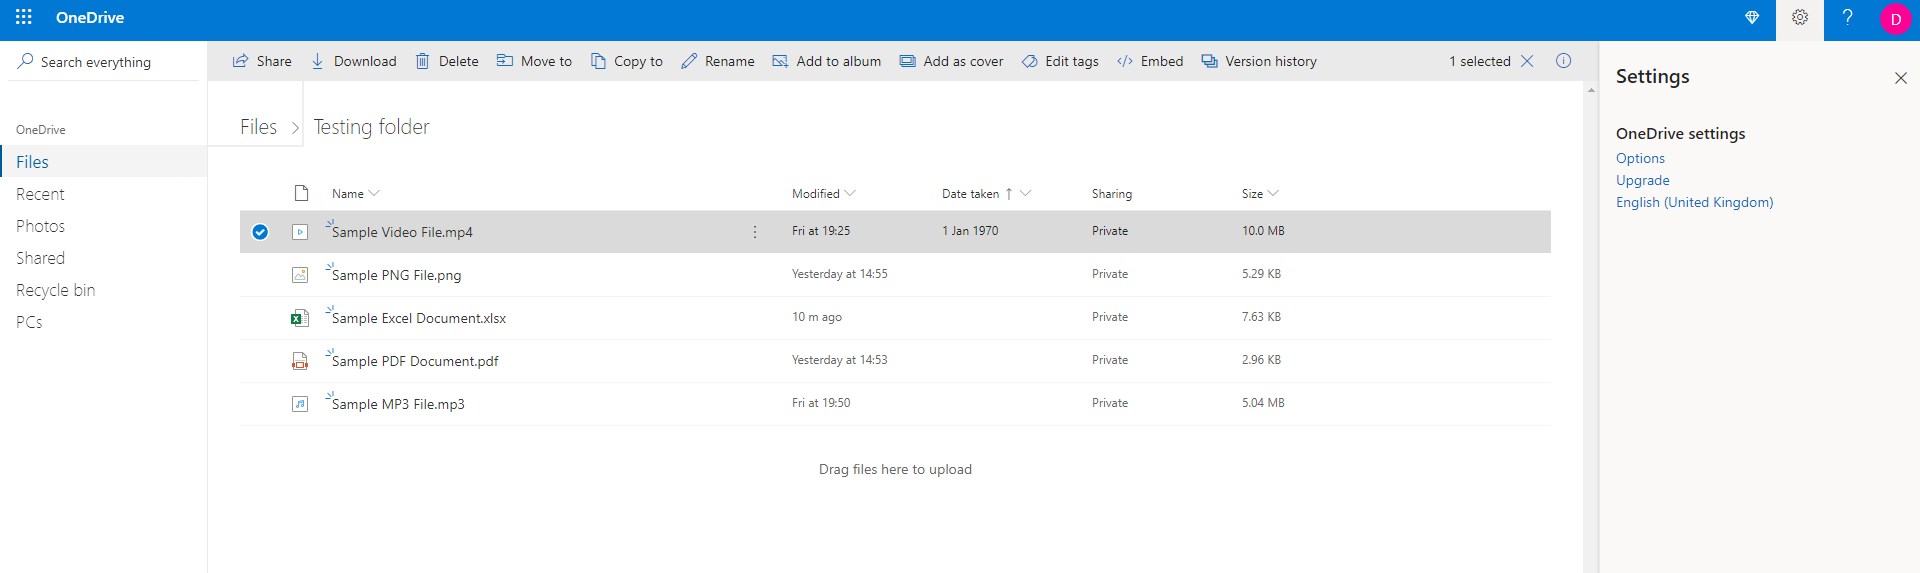This screenshot has width=1920, height=573.
Task: Click the Search everything box
Action: pyautogui.click(x=104, y=62)
